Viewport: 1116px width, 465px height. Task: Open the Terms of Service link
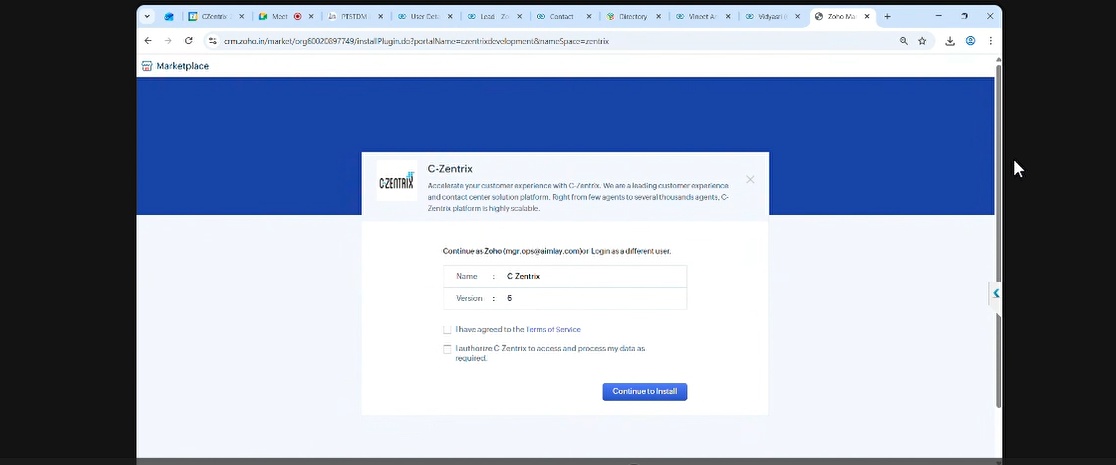tap(553, 329)
